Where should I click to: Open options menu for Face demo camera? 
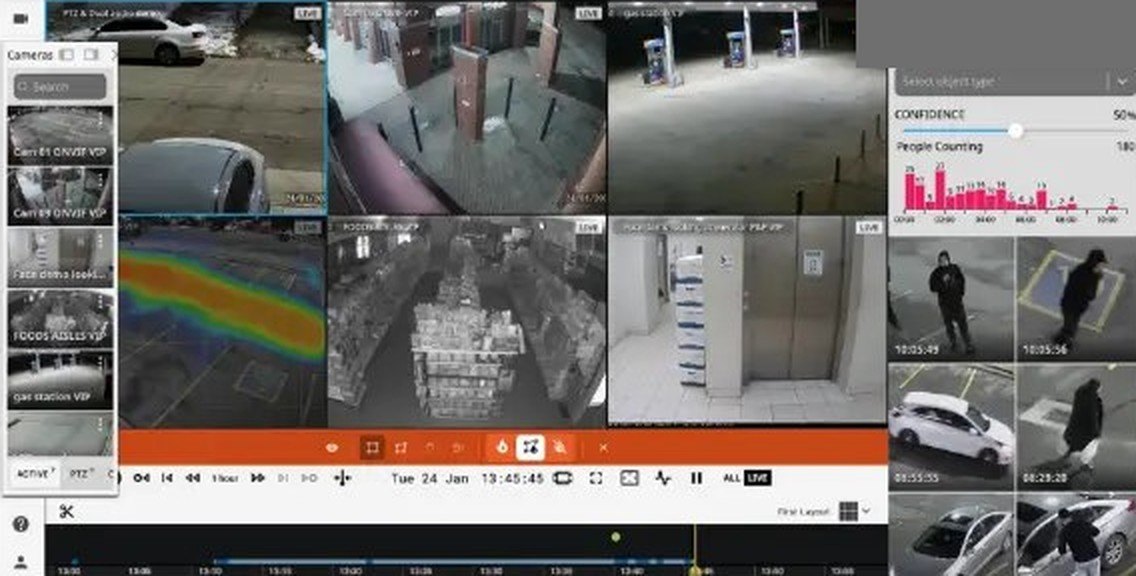(x=101, y=241)
